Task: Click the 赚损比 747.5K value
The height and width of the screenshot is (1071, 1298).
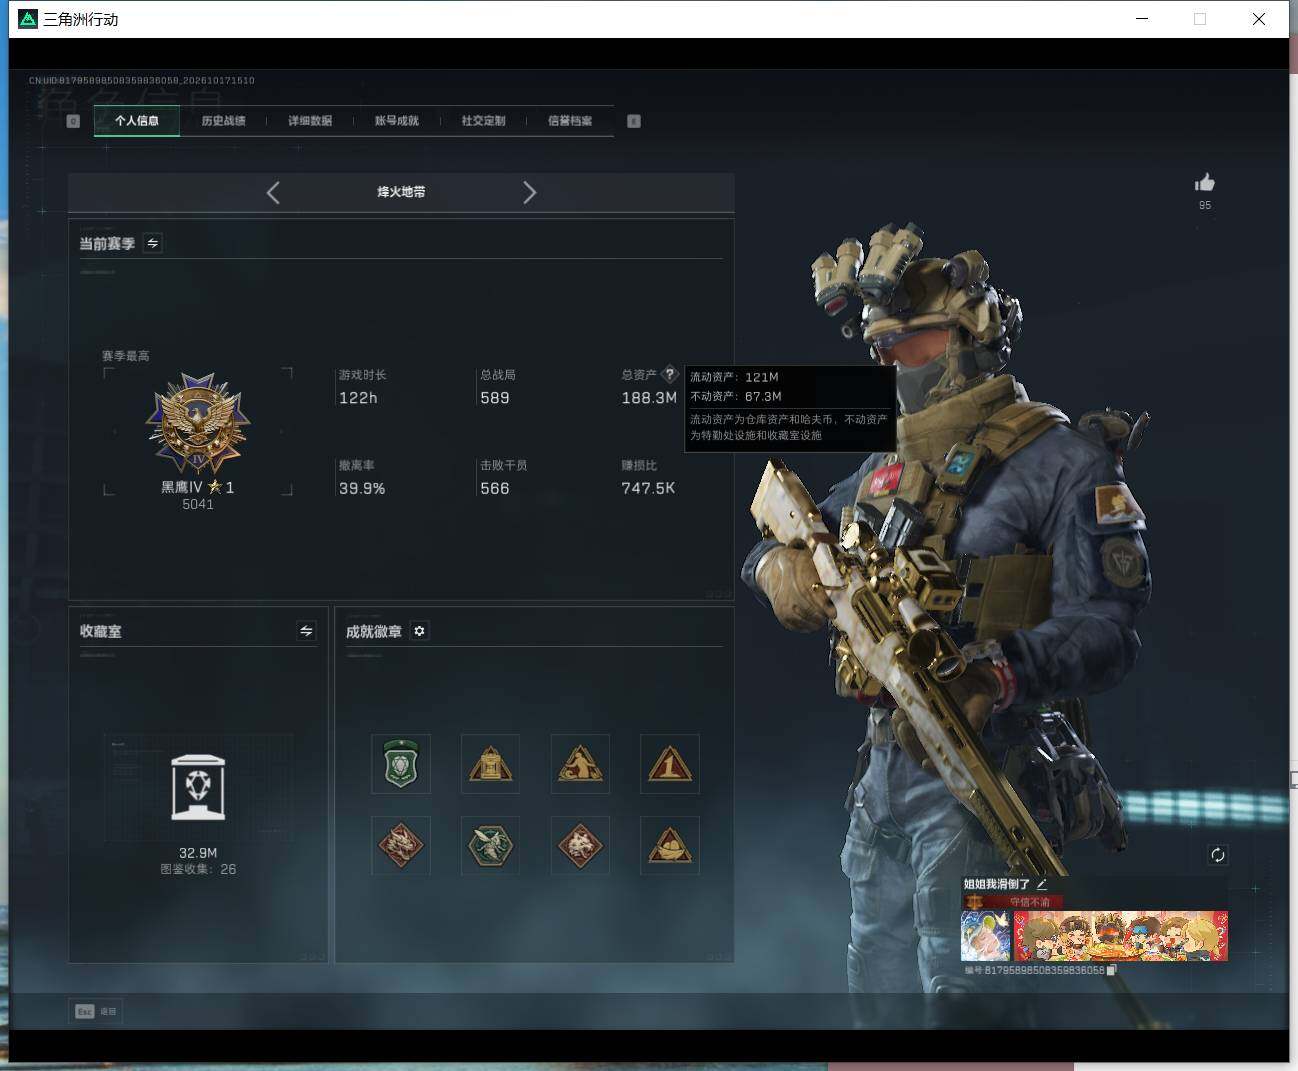Action: click(648, 488)
